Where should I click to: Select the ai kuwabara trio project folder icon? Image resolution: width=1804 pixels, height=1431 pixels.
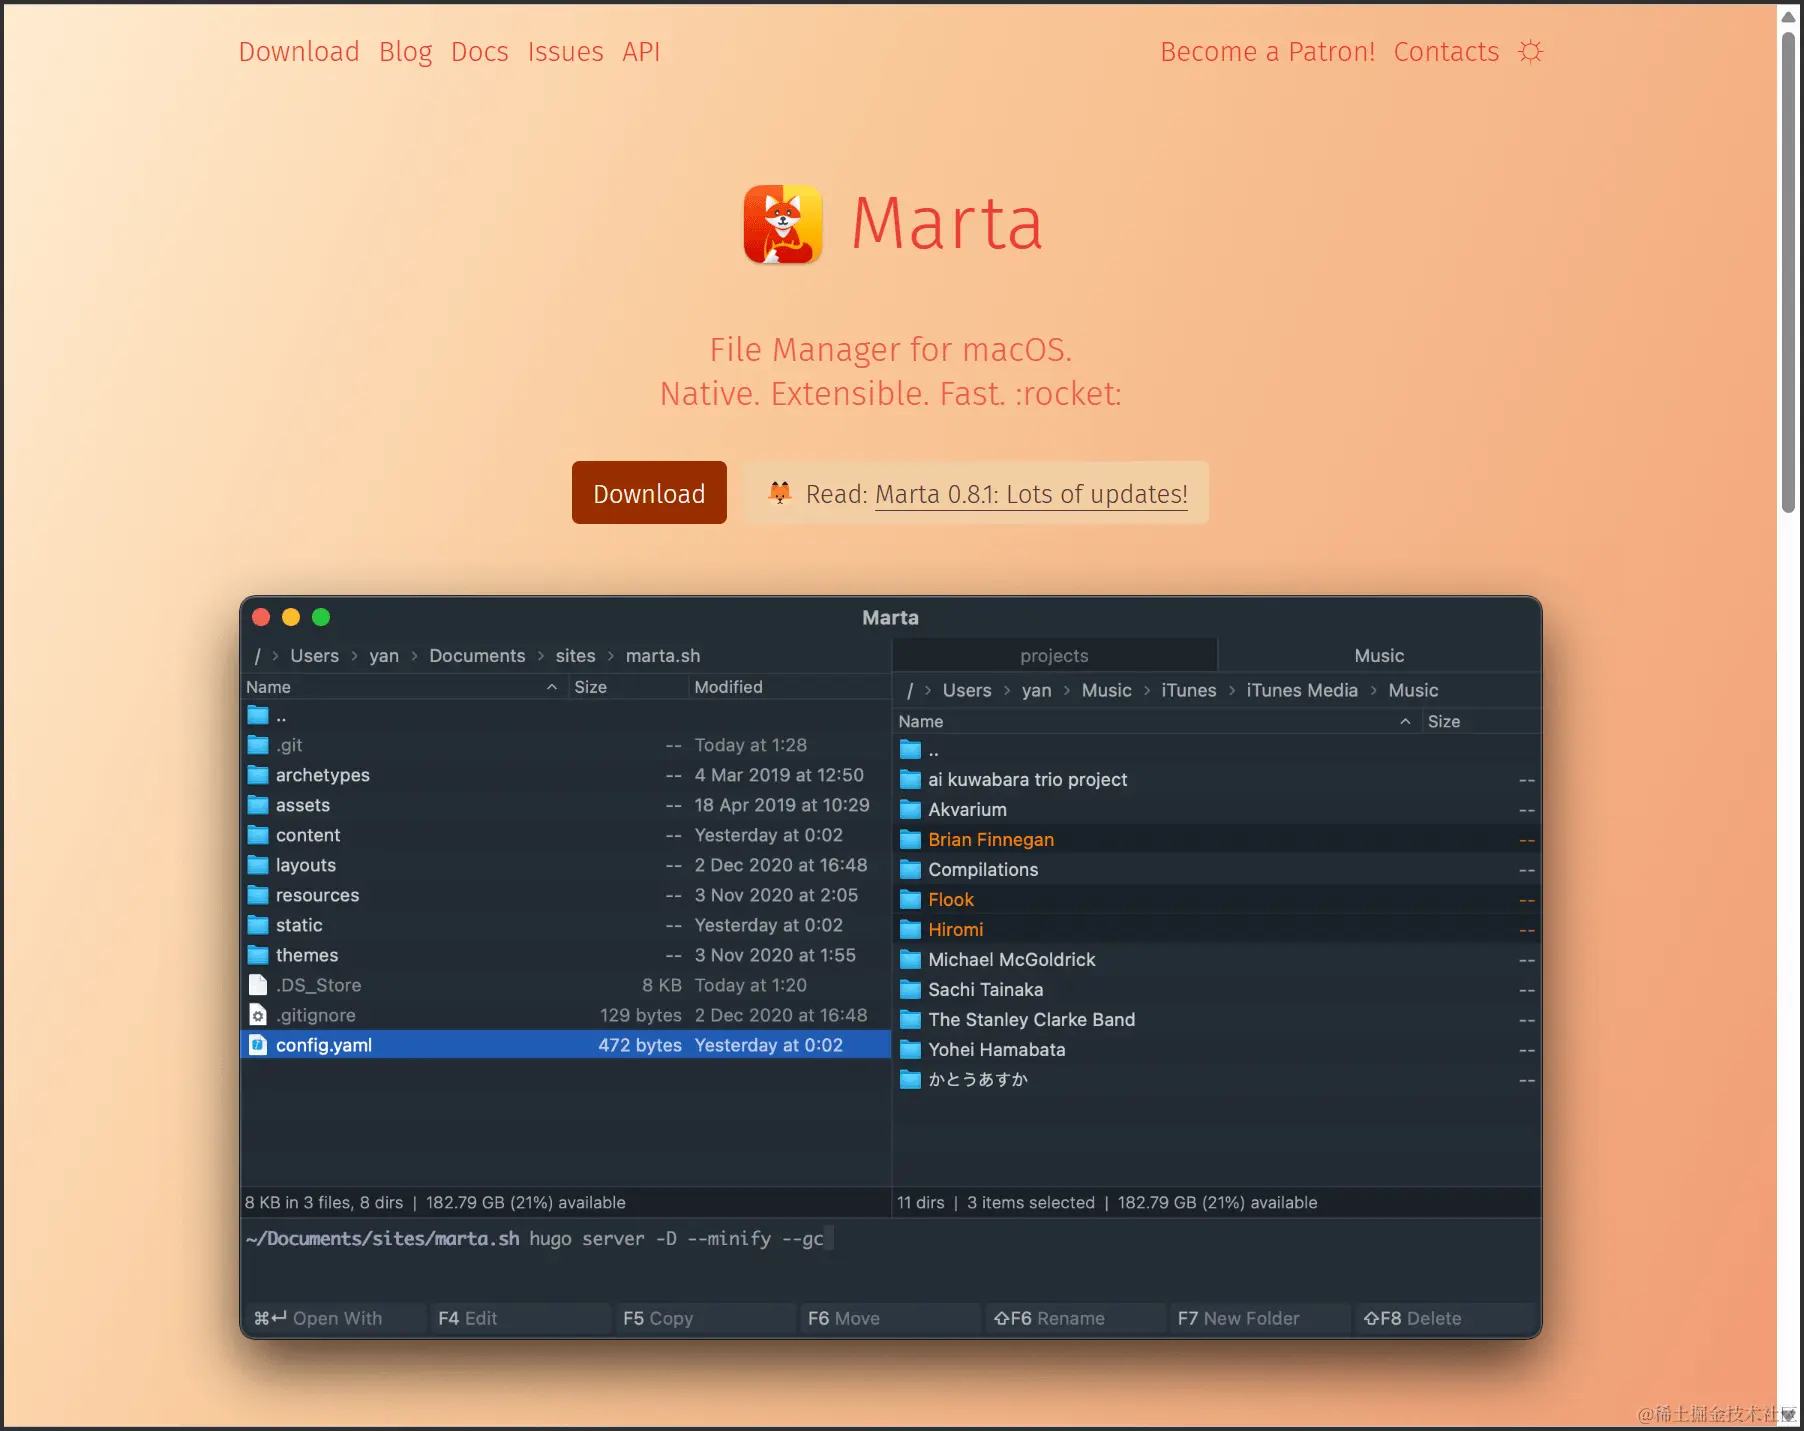point(910,780)
